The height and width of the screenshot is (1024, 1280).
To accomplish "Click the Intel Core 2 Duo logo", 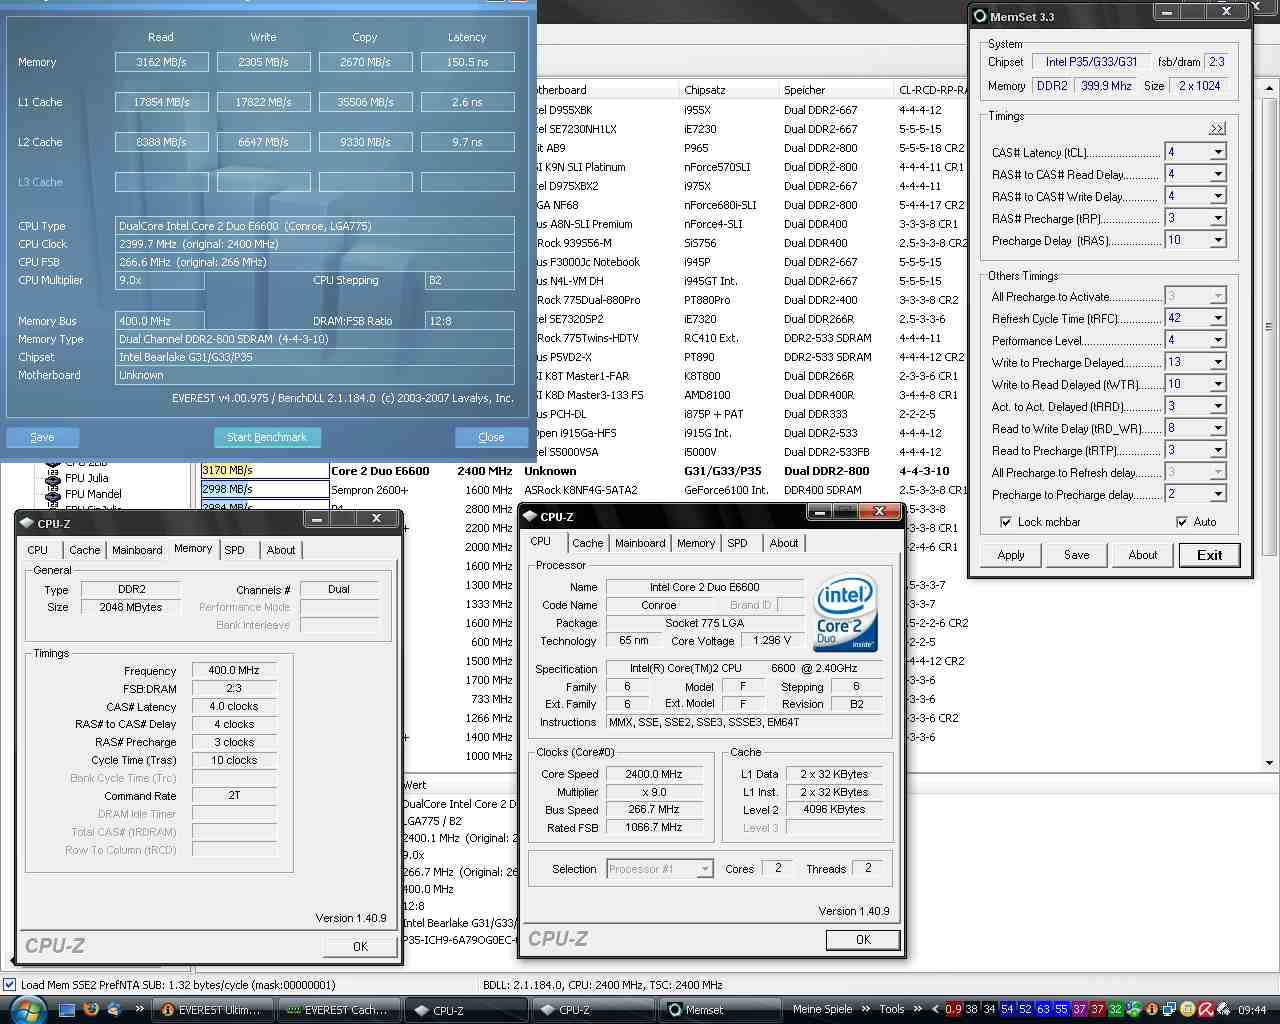I will pos(845,611).
